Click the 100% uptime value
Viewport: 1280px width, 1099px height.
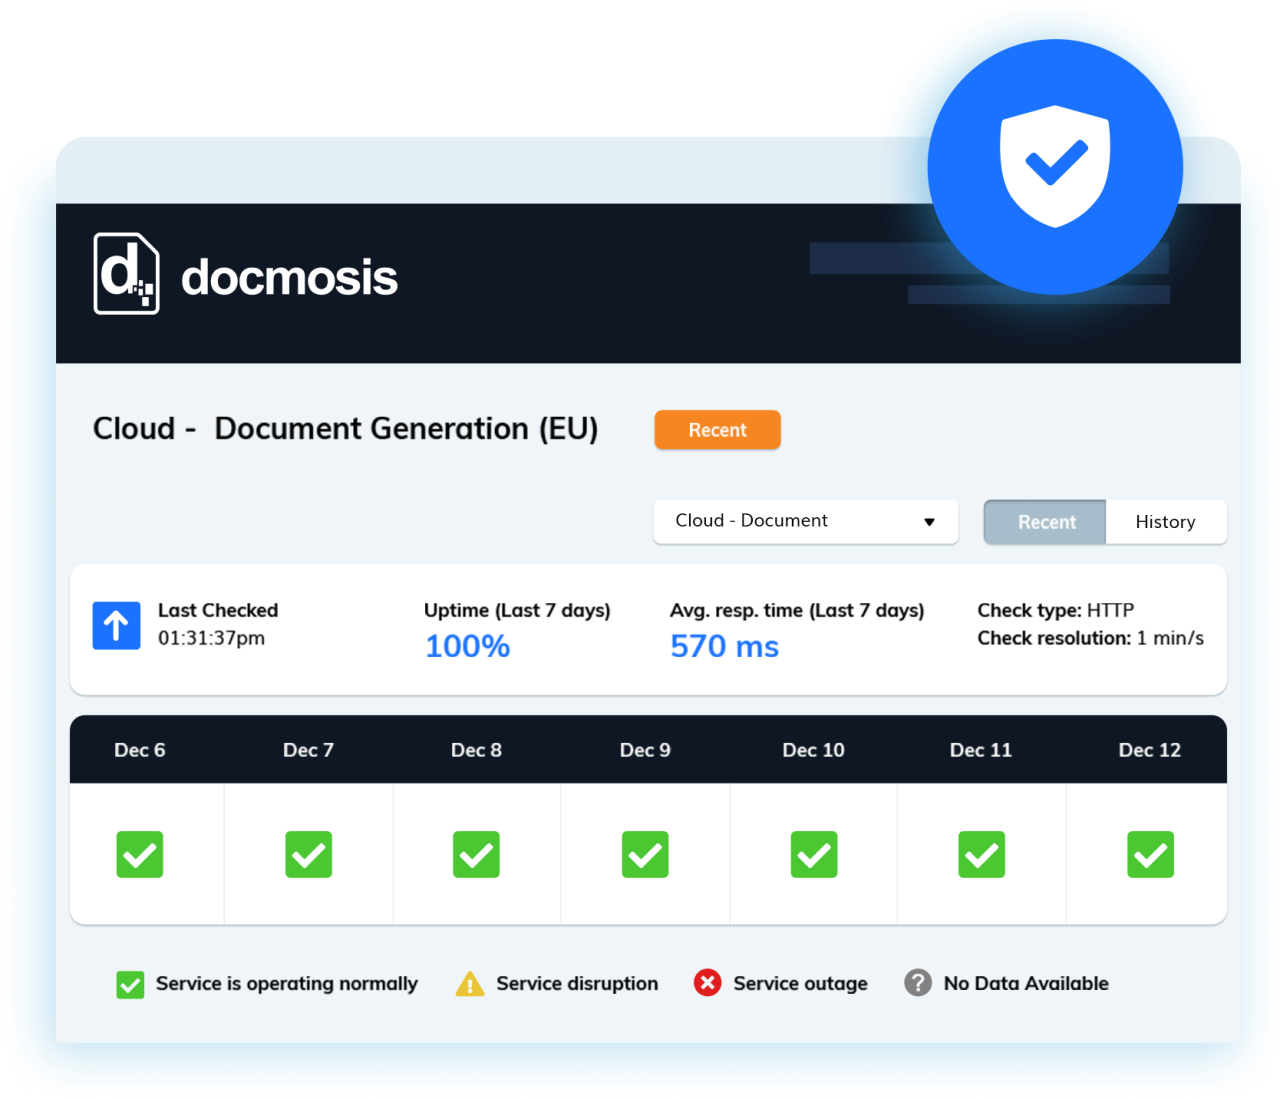(467, 646)
